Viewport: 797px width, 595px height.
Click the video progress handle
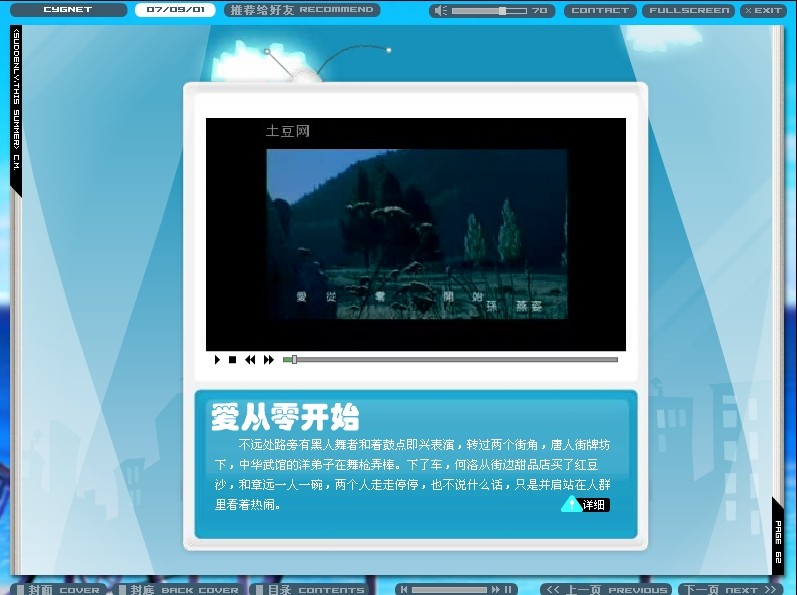pos(294,360)
